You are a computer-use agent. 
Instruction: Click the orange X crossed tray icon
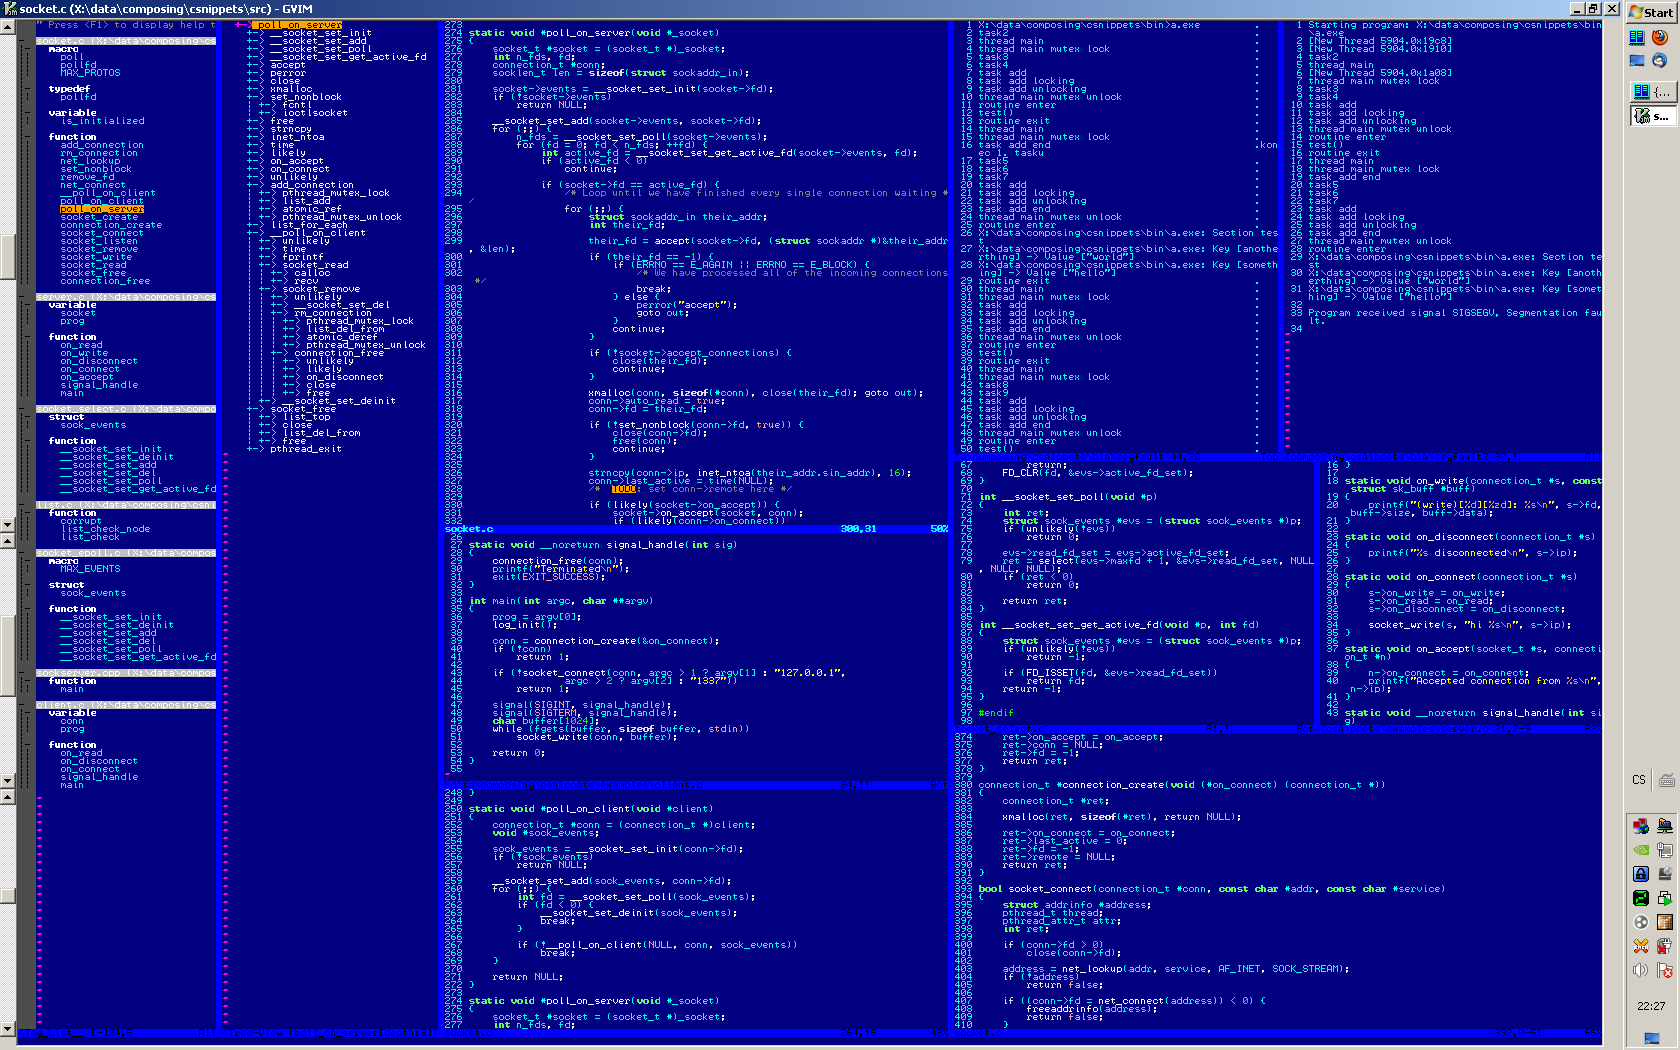click(1641, 946)
